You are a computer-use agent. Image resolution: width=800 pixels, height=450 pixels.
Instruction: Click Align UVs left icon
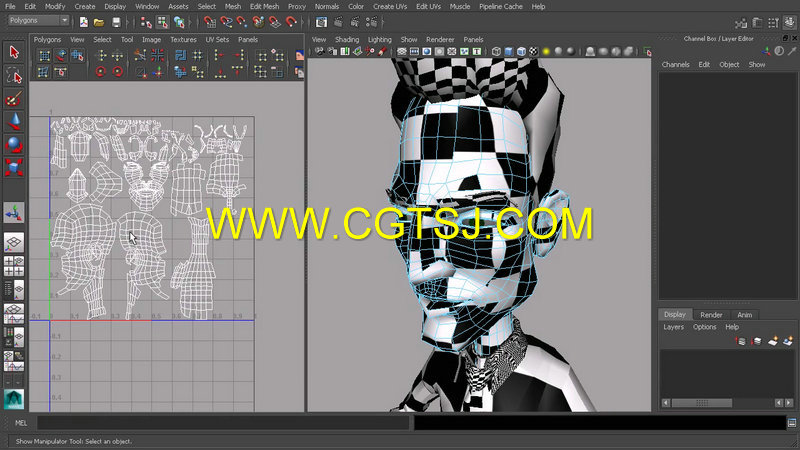tap(220, 56)
